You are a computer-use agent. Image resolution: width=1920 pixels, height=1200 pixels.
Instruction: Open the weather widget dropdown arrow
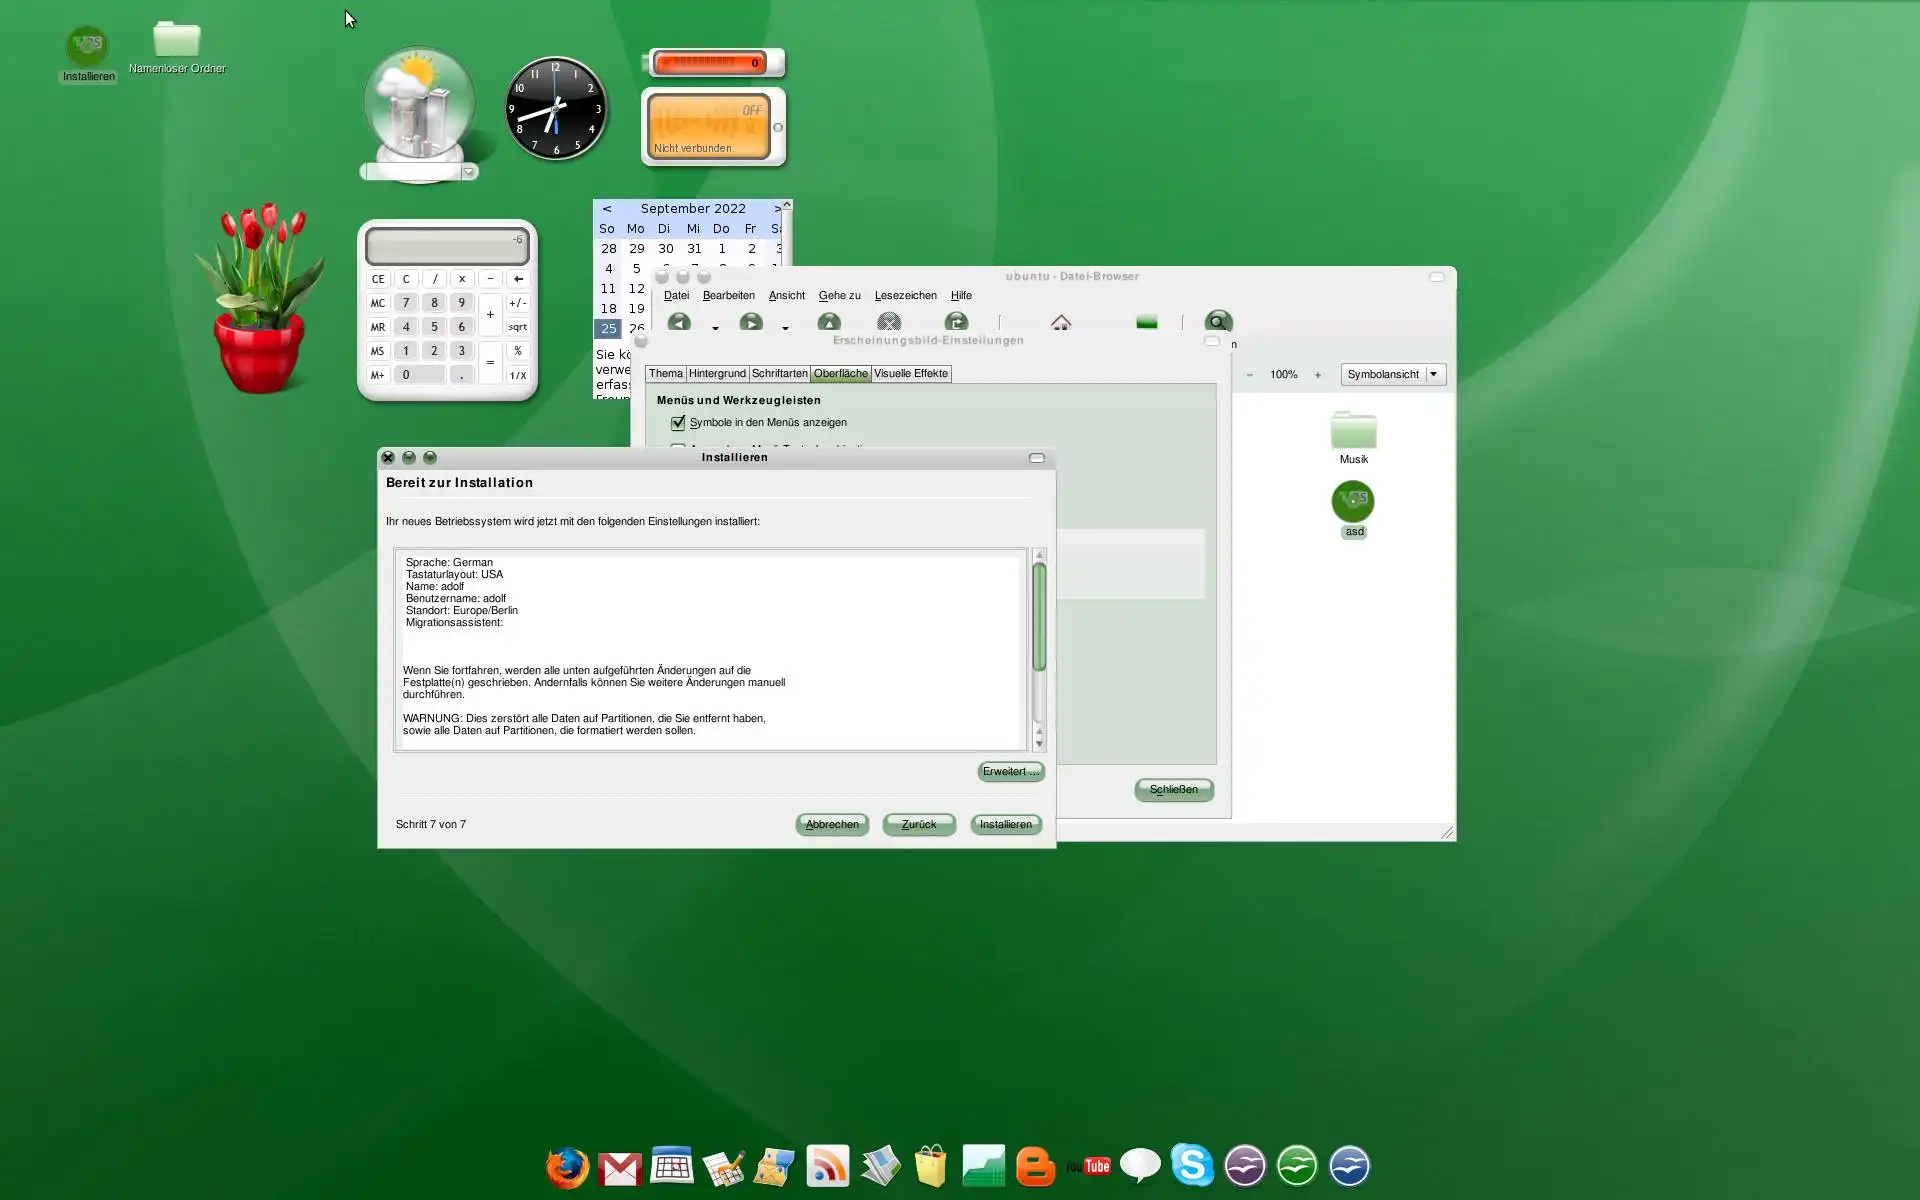coord(468,172)
